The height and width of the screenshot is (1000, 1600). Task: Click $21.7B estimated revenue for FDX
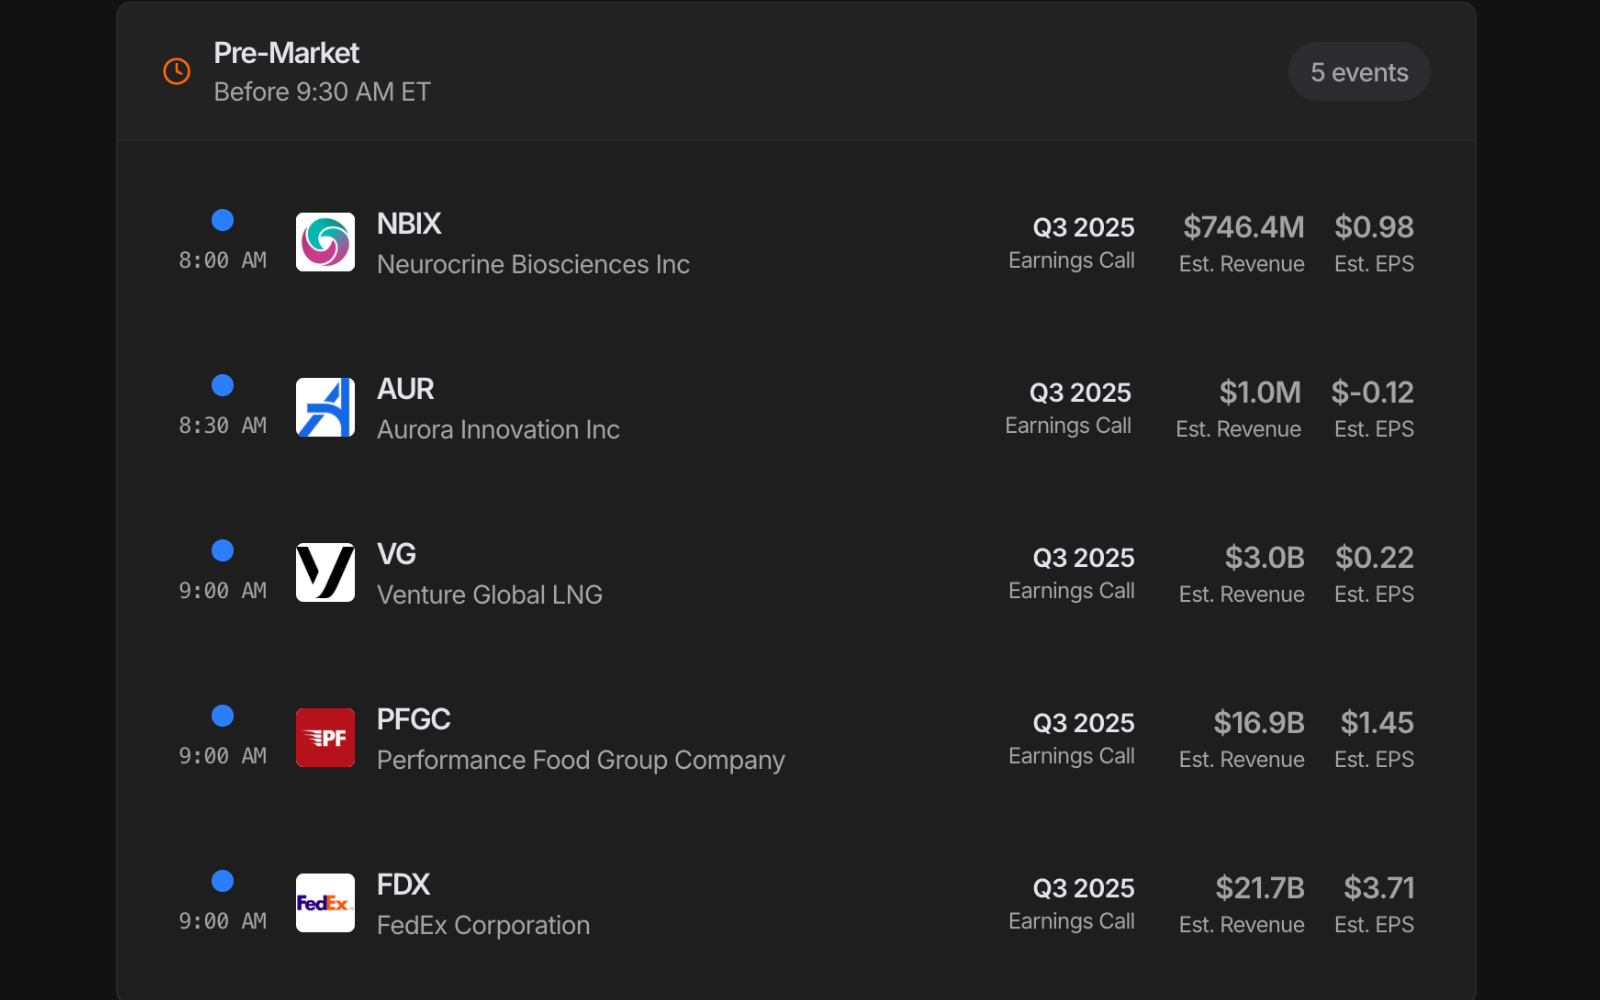1260,888
